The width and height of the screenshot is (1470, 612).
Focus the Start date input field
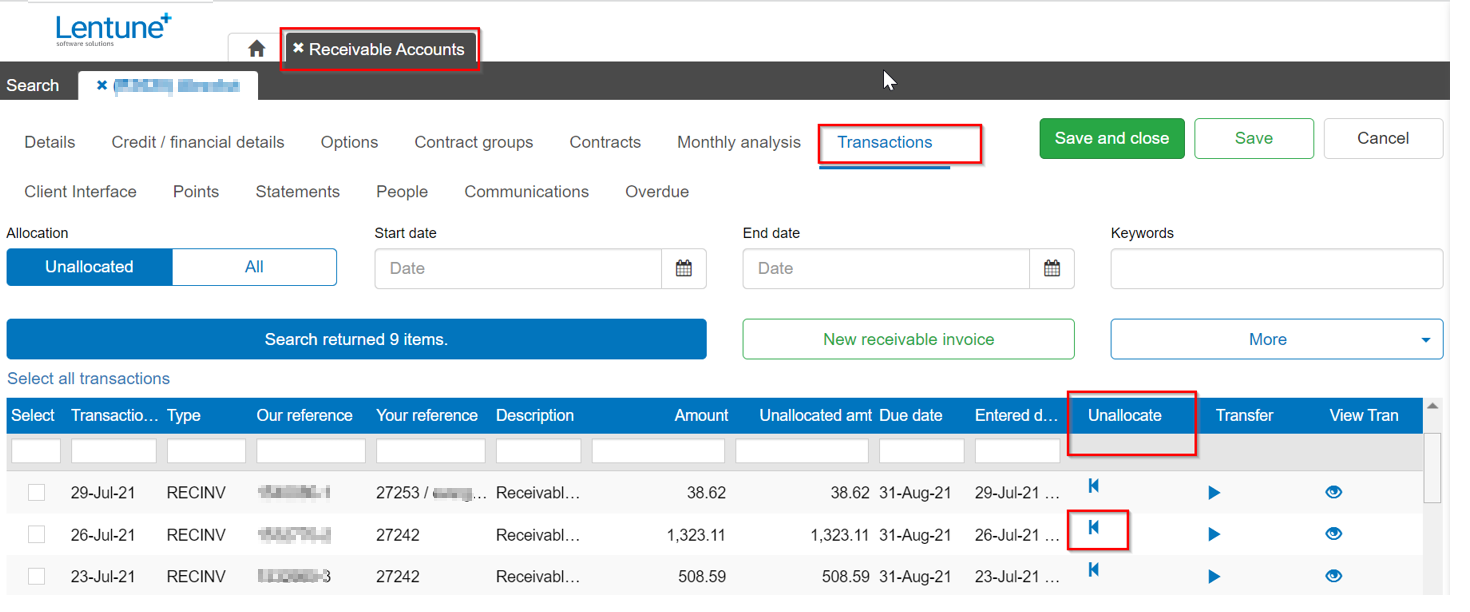[x=519, y=268]
